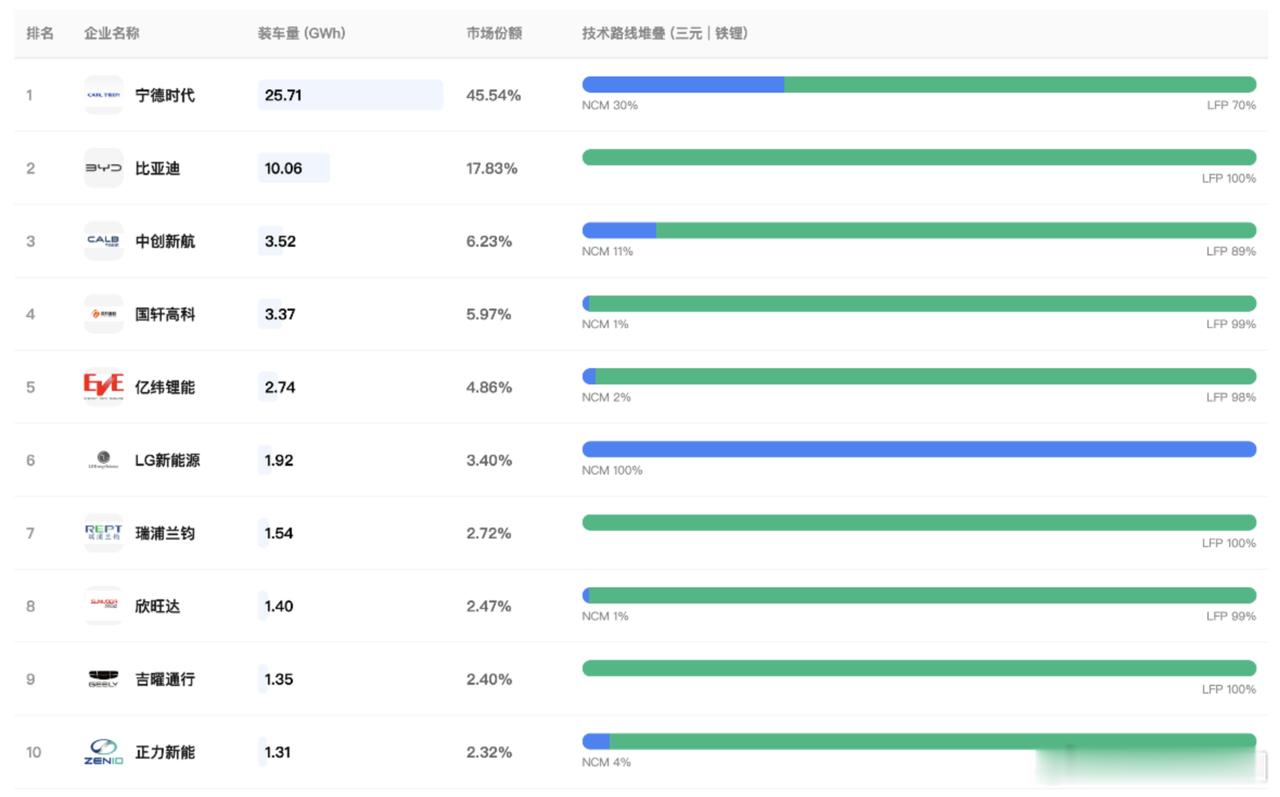Image resolution: width=1280 pixels, height=797 pixels.
Task: Click the 市场份额 column header
Action: click(x=494, y=33)
